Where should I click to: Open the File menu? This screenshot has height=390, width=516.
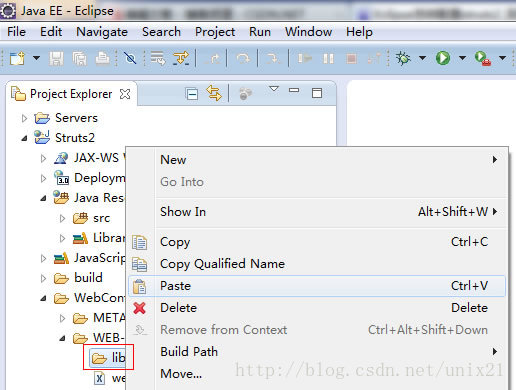(16, 32)
